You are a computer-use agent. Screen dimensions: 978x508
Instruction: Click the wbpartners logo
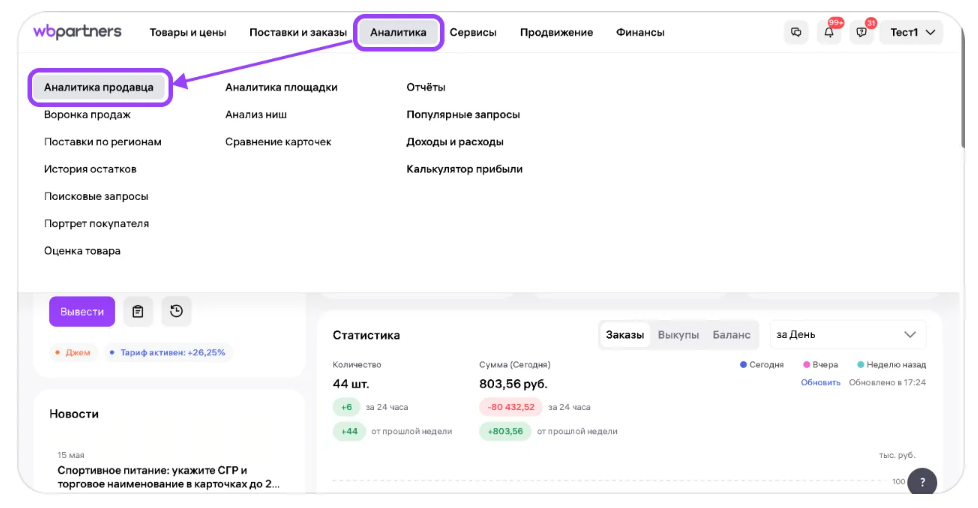pyautogui.click(x=77, y=31)
